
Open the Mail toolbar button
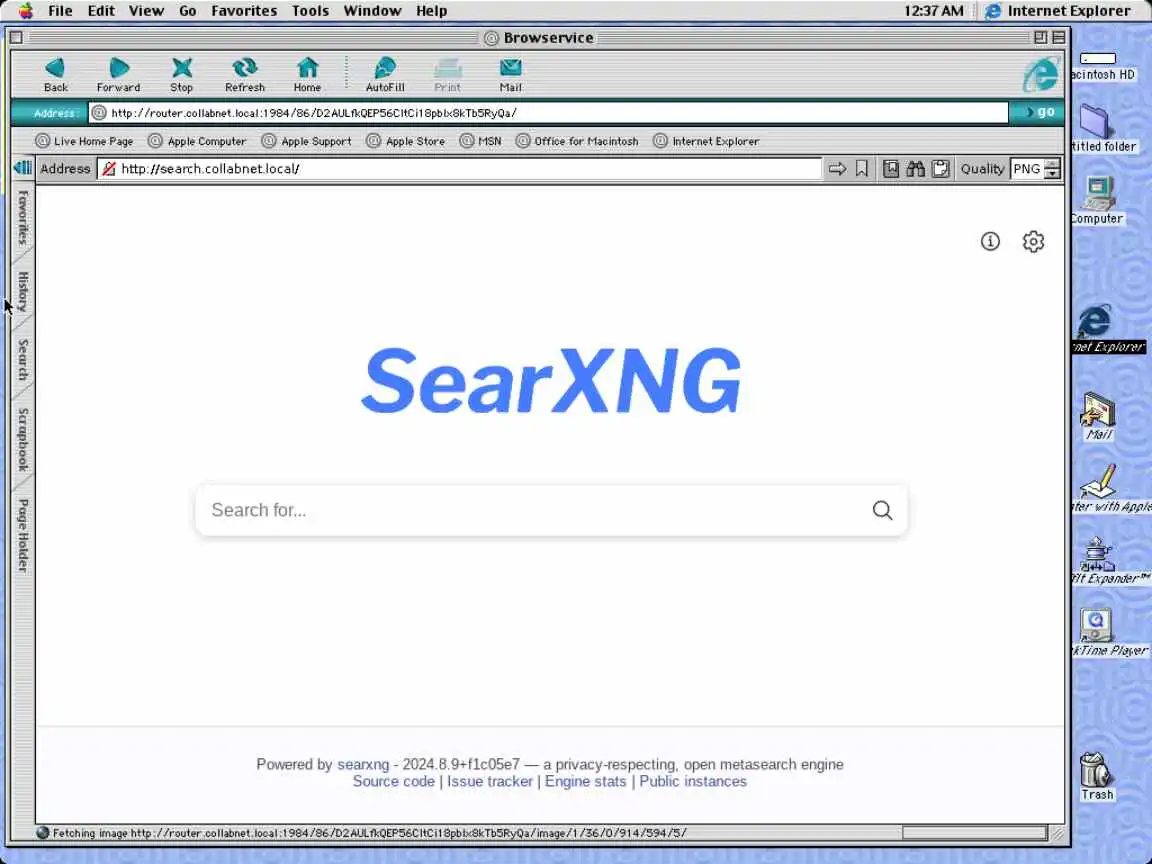click(x=511, y=75)
